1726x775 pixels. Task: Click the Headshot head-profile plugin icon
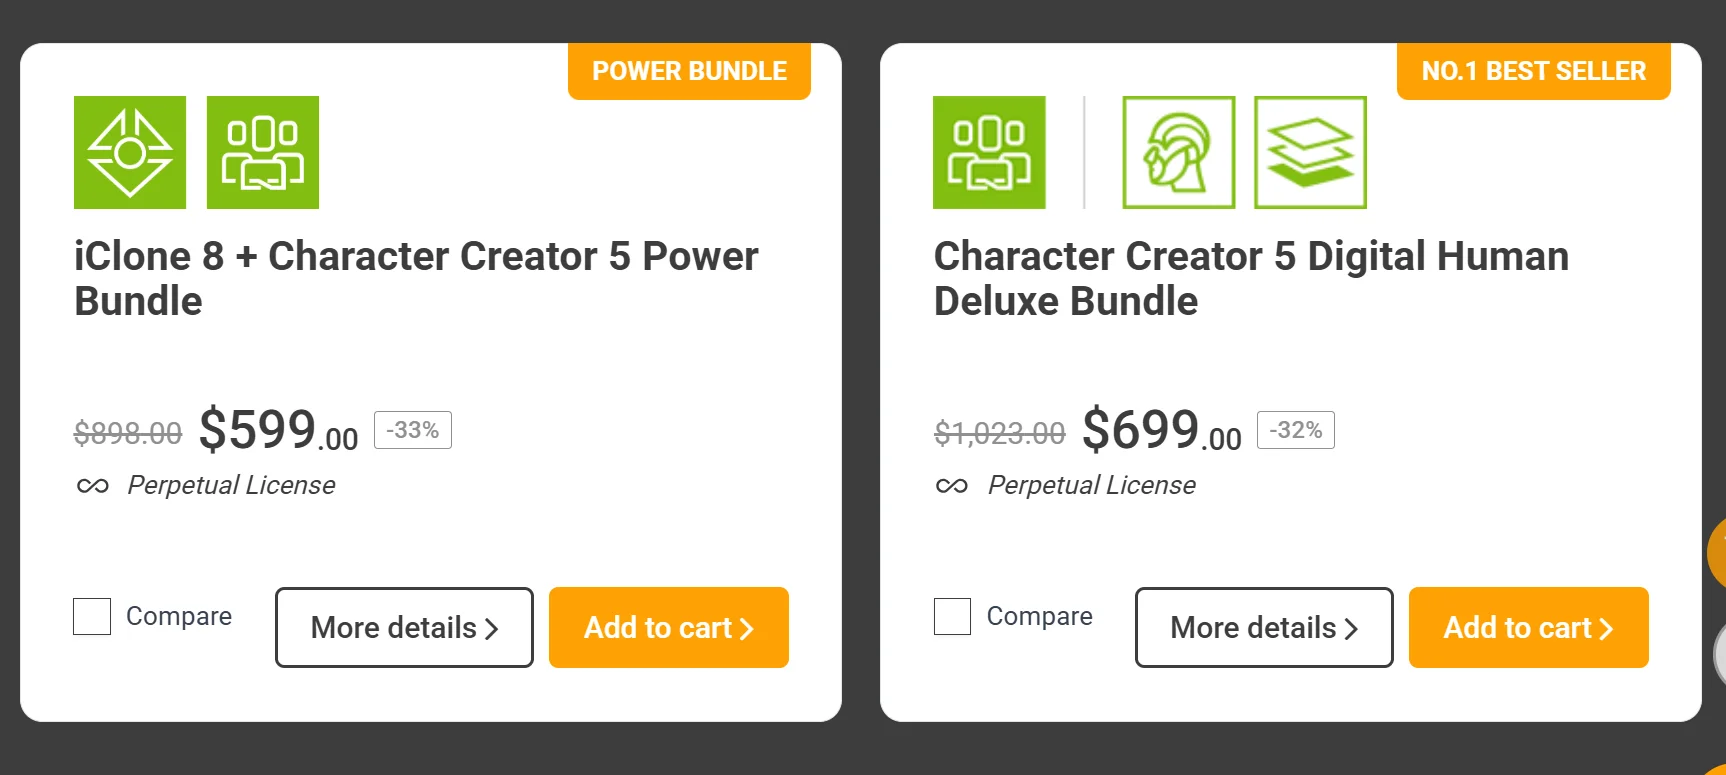1179,152
